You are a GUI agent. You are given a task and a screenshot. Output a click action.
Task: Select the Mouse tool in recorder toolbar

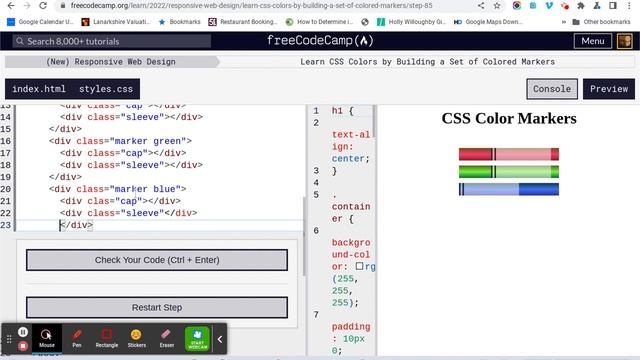coord(47,338)
